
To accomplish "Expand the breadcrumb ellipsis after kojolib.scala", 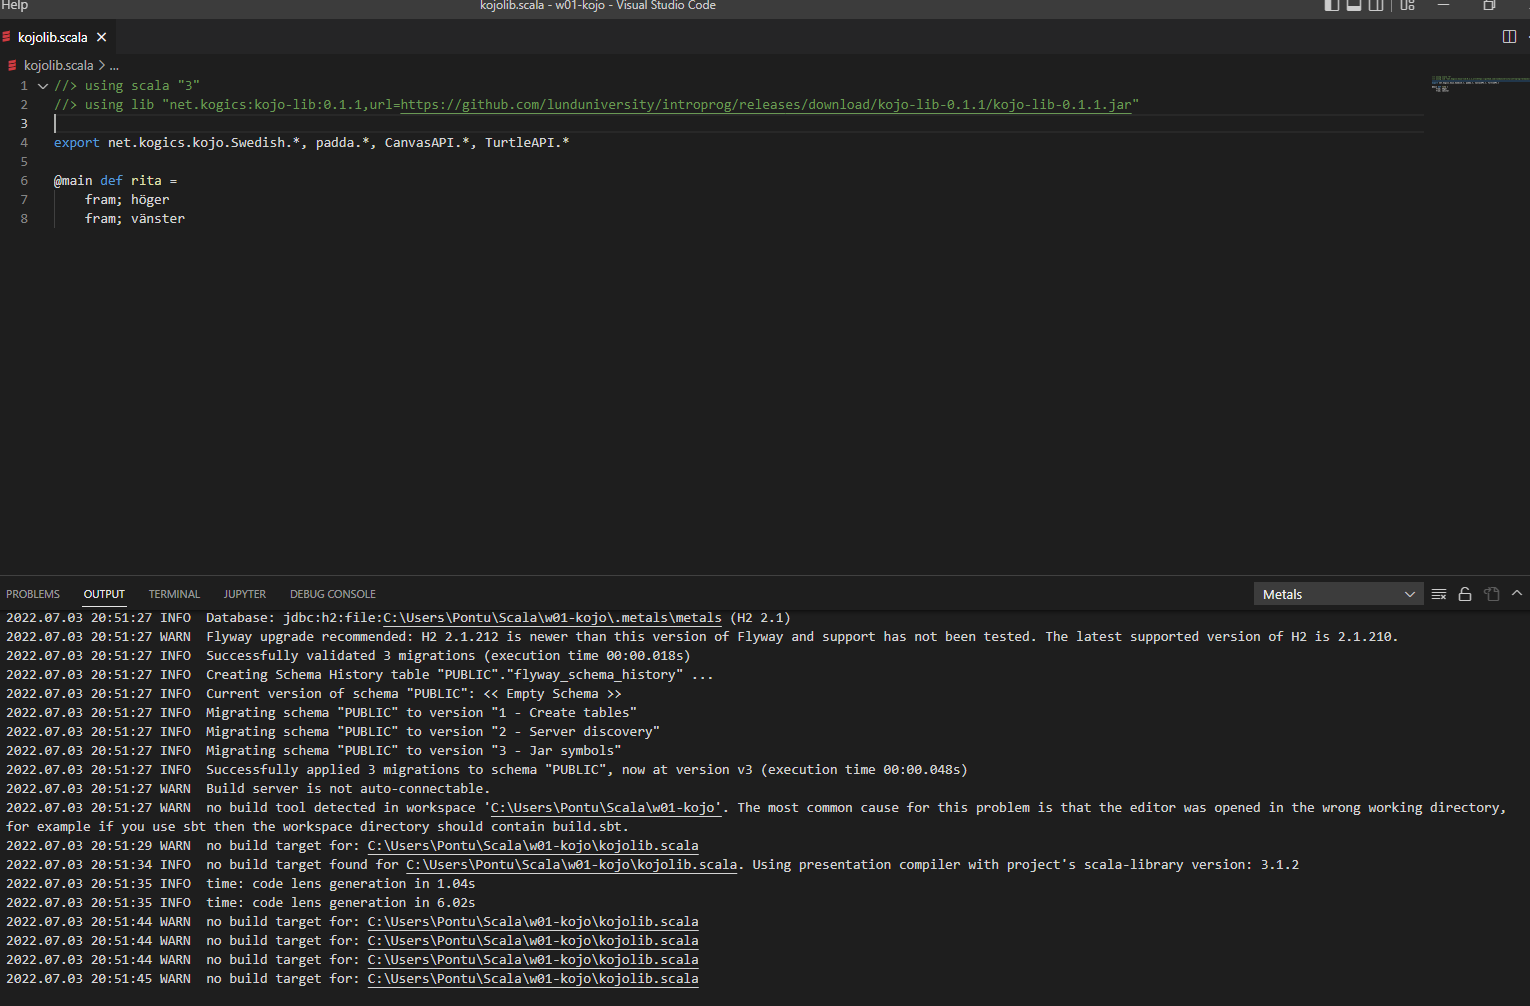I will tap(114, 65).
